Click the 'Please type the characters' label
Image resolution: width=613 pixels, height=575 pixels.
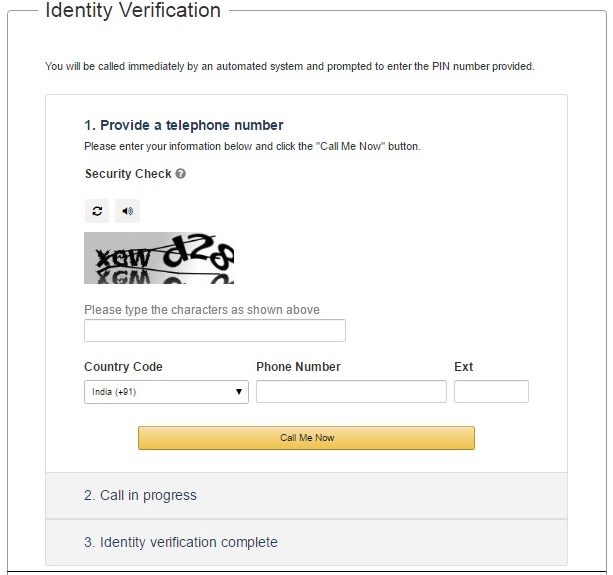(202, 310)
